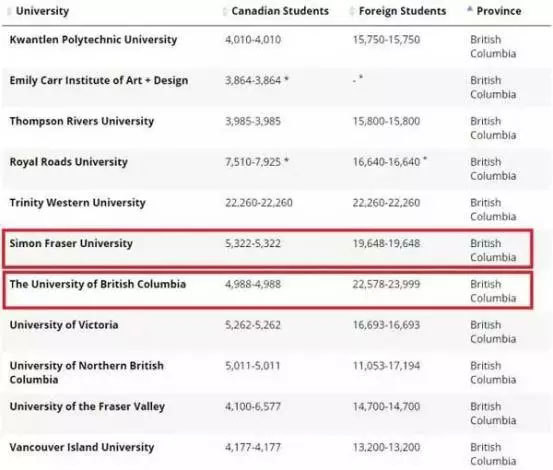Click UBC foreign tuition 22,578-23,999 cell
This screenshot has height=470, width=553.
click(387, 284)
